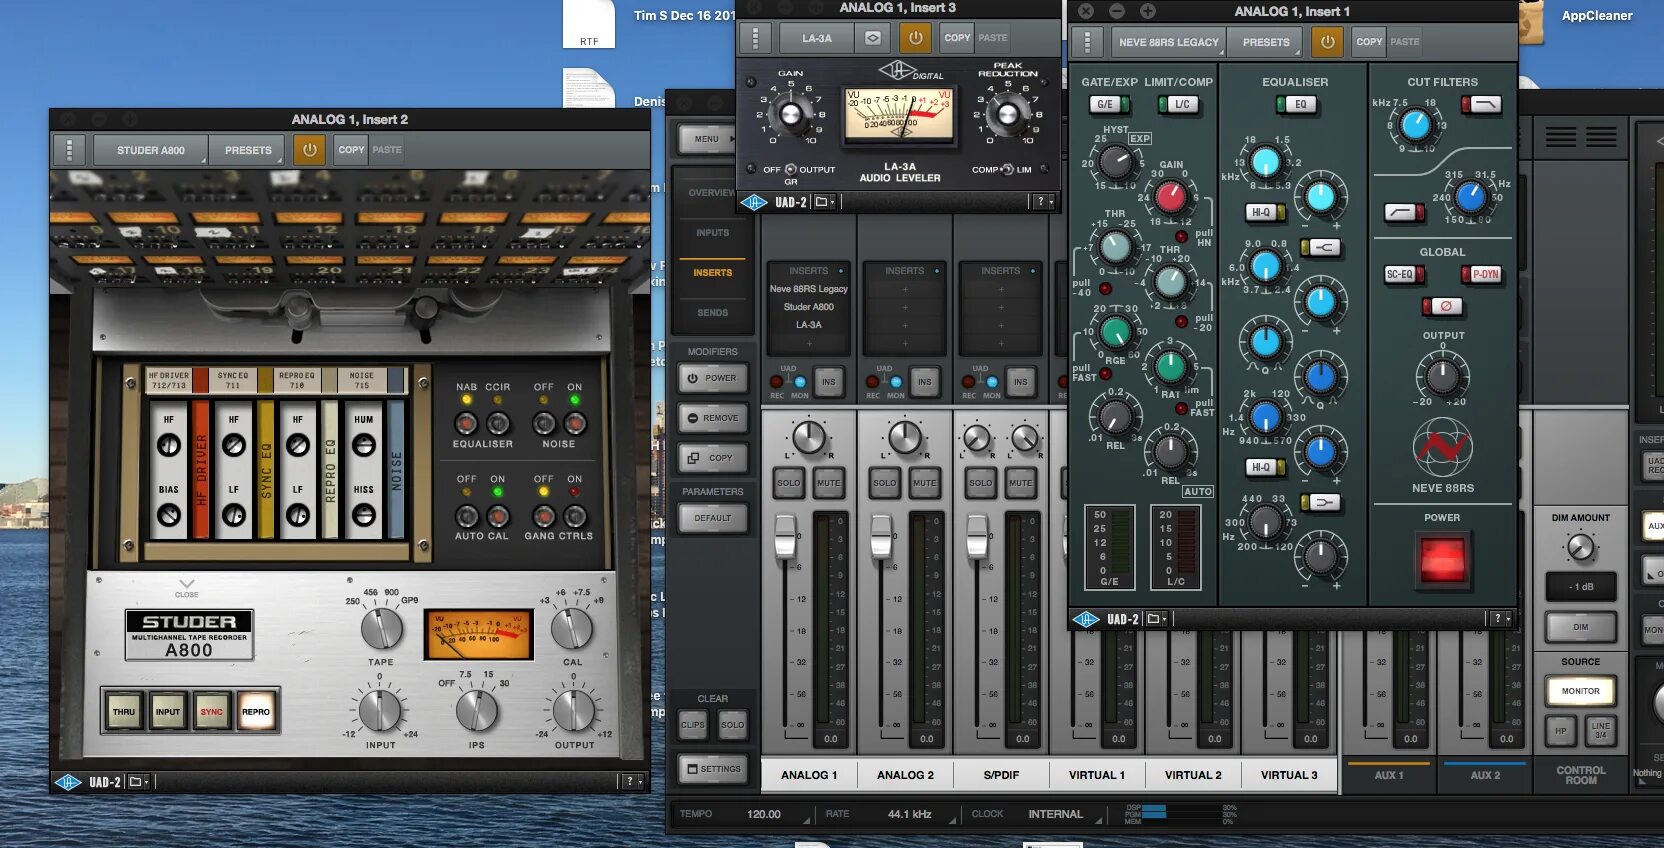1664x848 pixels.
Task: Click COPY in the Studer A800 toolbar
Action: (x=351, y=150)
